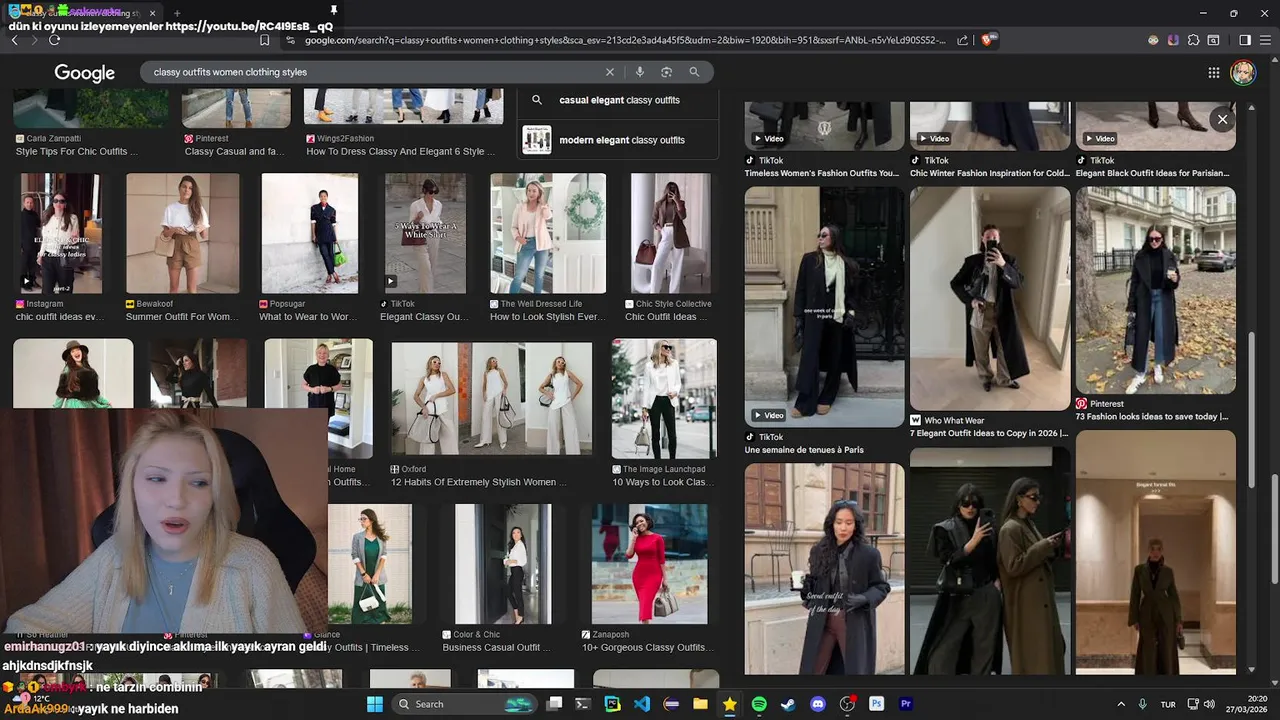Image resolution: width=1280 pixels, height=720 pixels.
Task: Reload the current page
Action: (x=54, y=40)
